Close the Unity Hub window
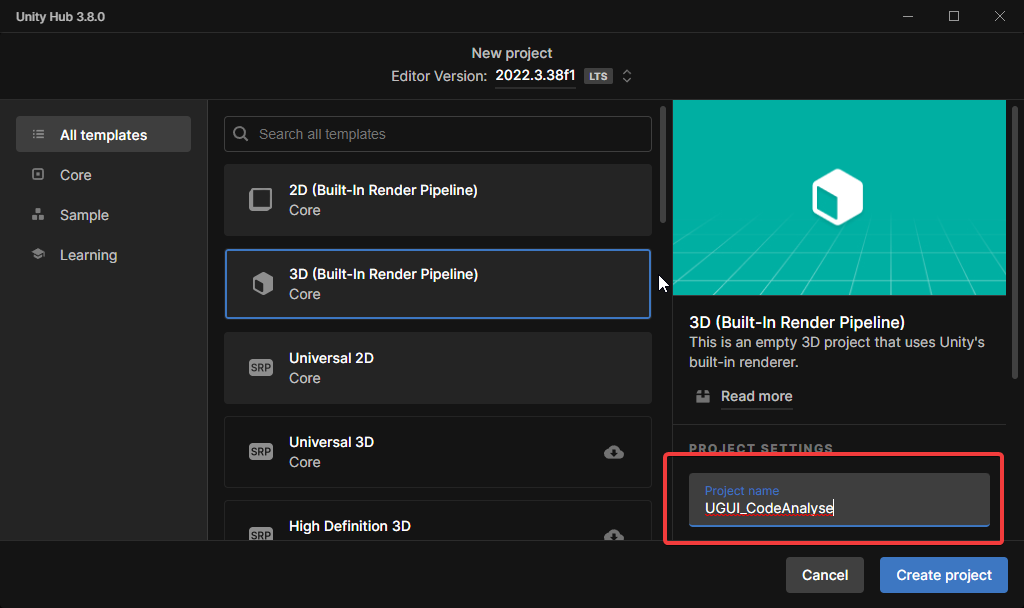This screenshot has width=1024, height=608. coord(1000,16)
